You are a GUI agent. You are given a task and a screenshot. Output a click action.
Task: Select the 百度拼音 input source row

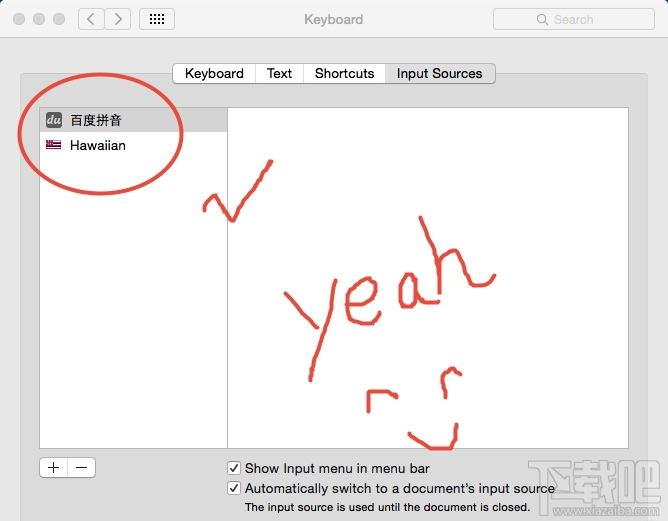point(133,120)
